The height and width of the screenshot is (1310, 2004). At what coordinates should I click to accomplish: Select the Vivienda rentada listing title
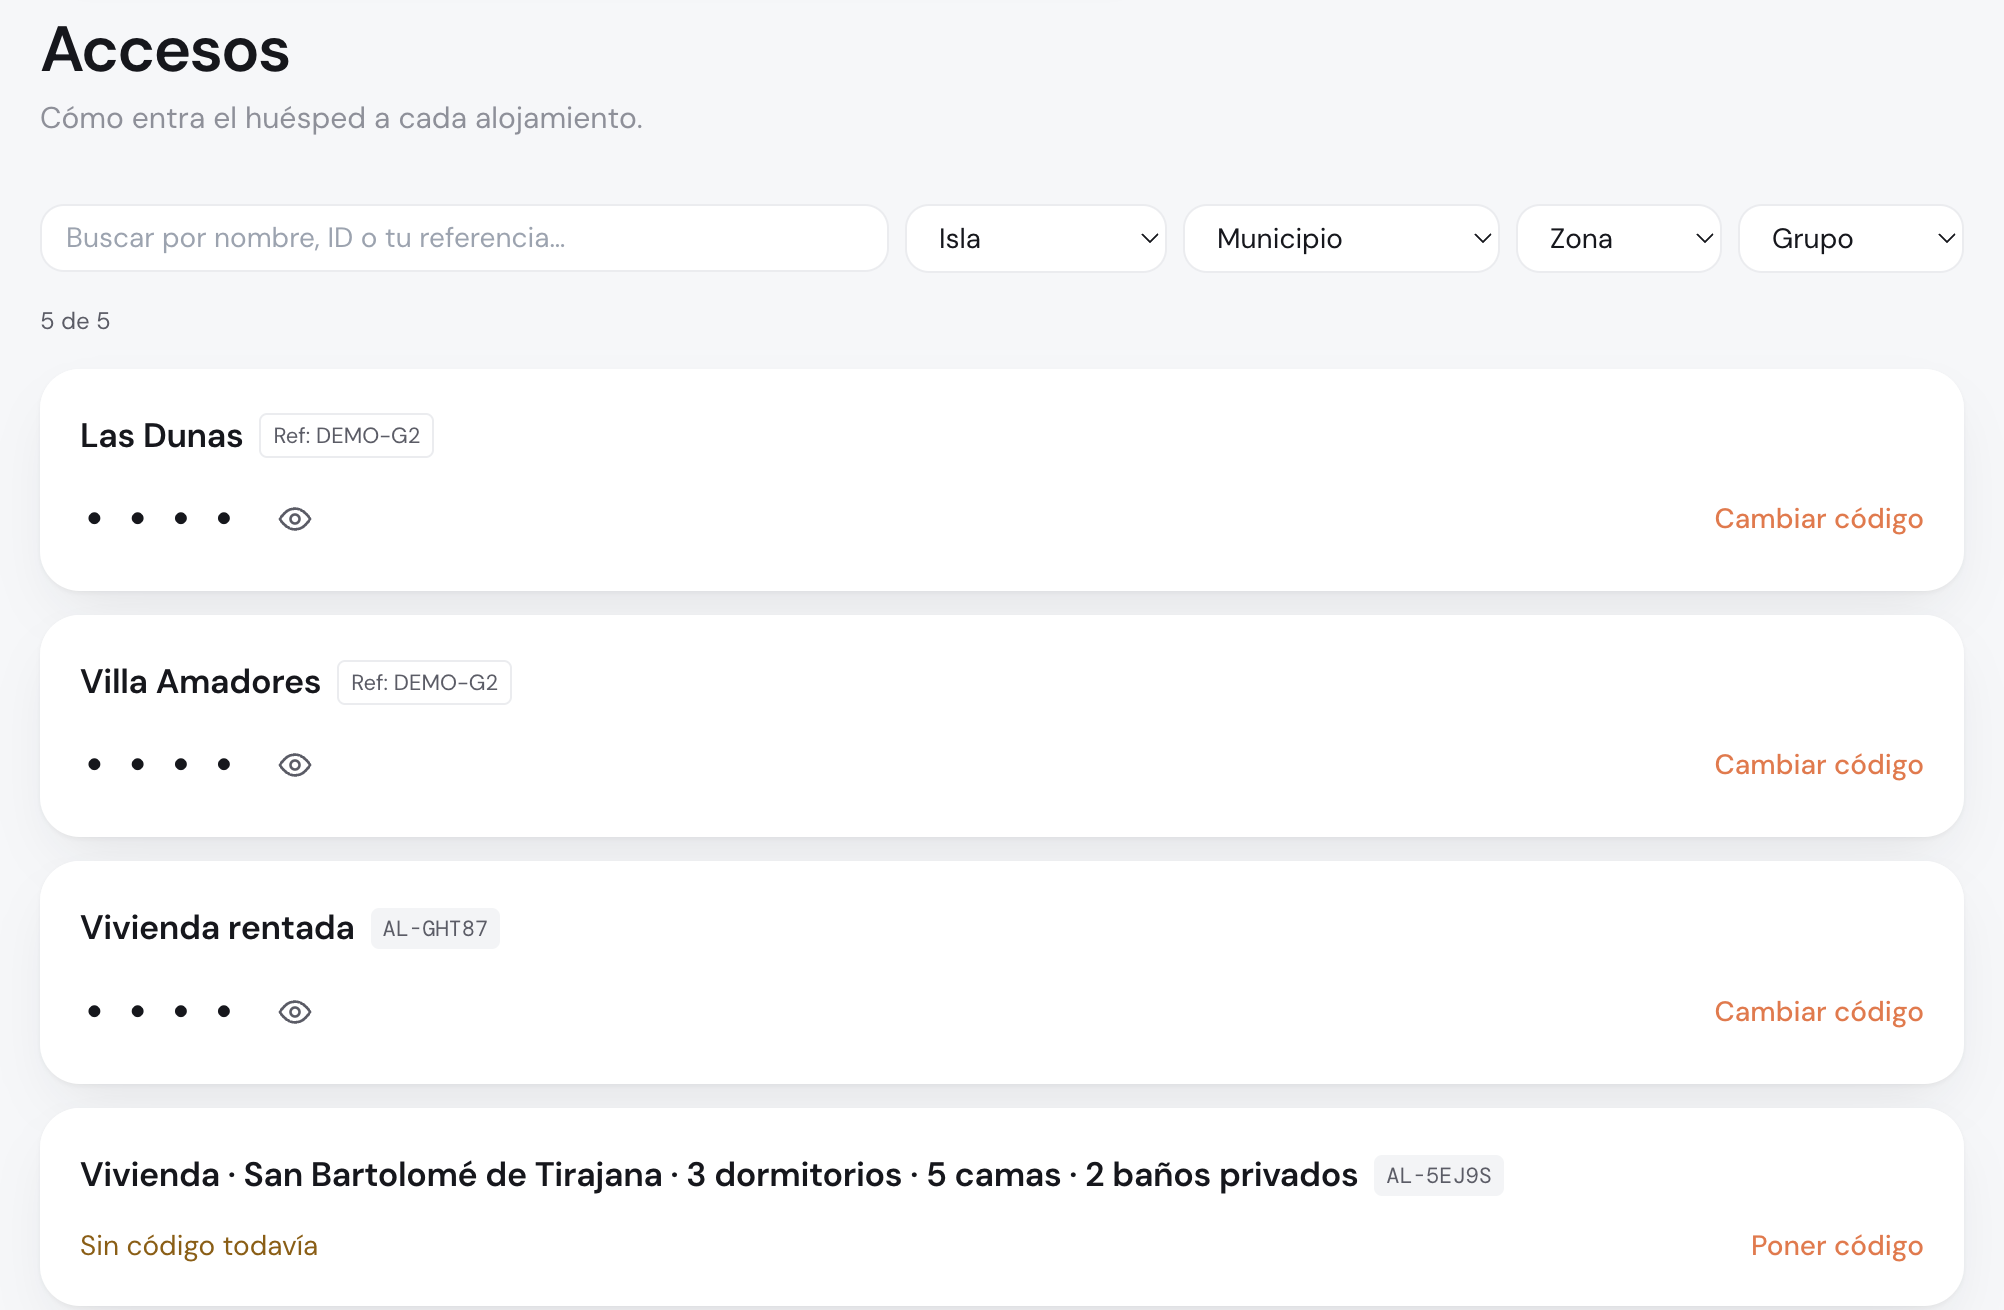217,928
